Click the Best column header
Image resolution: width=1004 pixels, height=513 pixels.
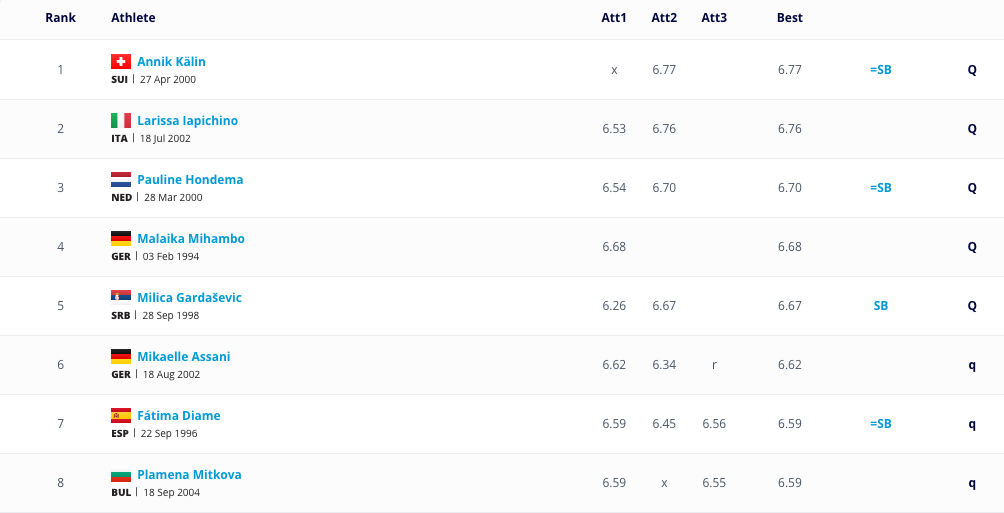click(x=789, y=18)
